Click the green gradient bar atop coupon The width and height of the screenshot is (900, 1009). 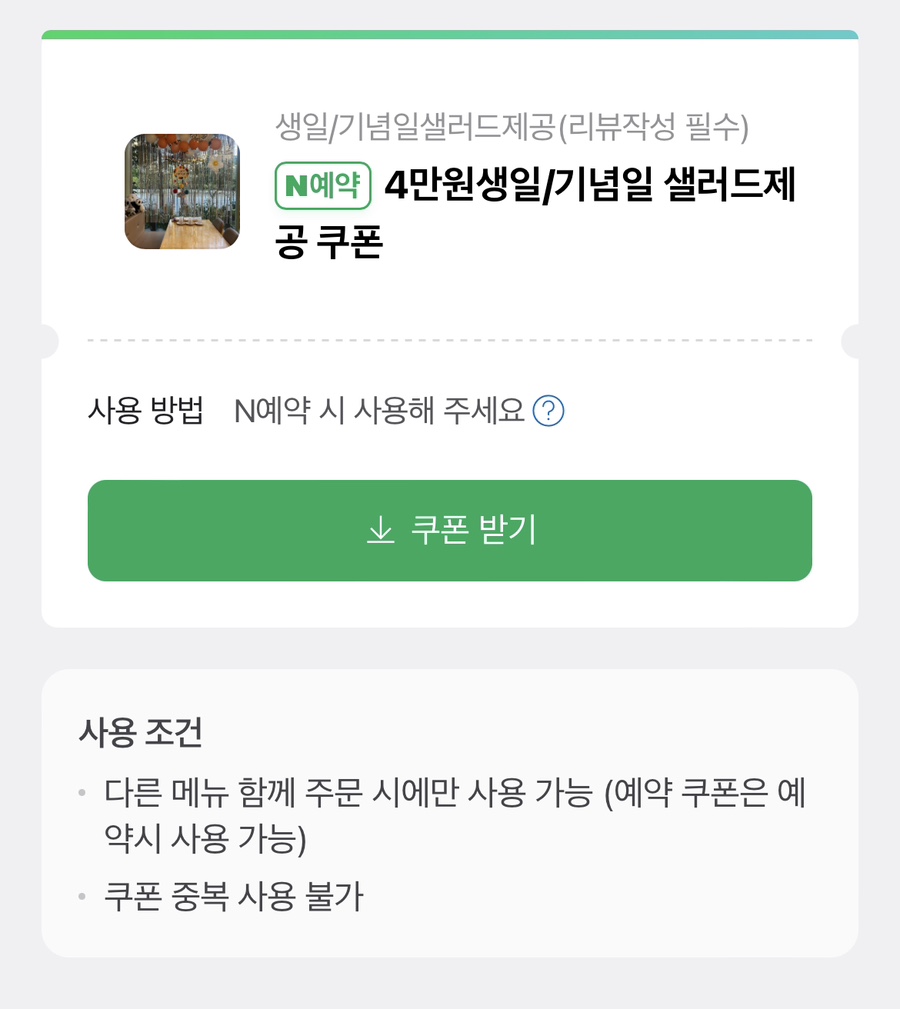click(x=450, y=35)
